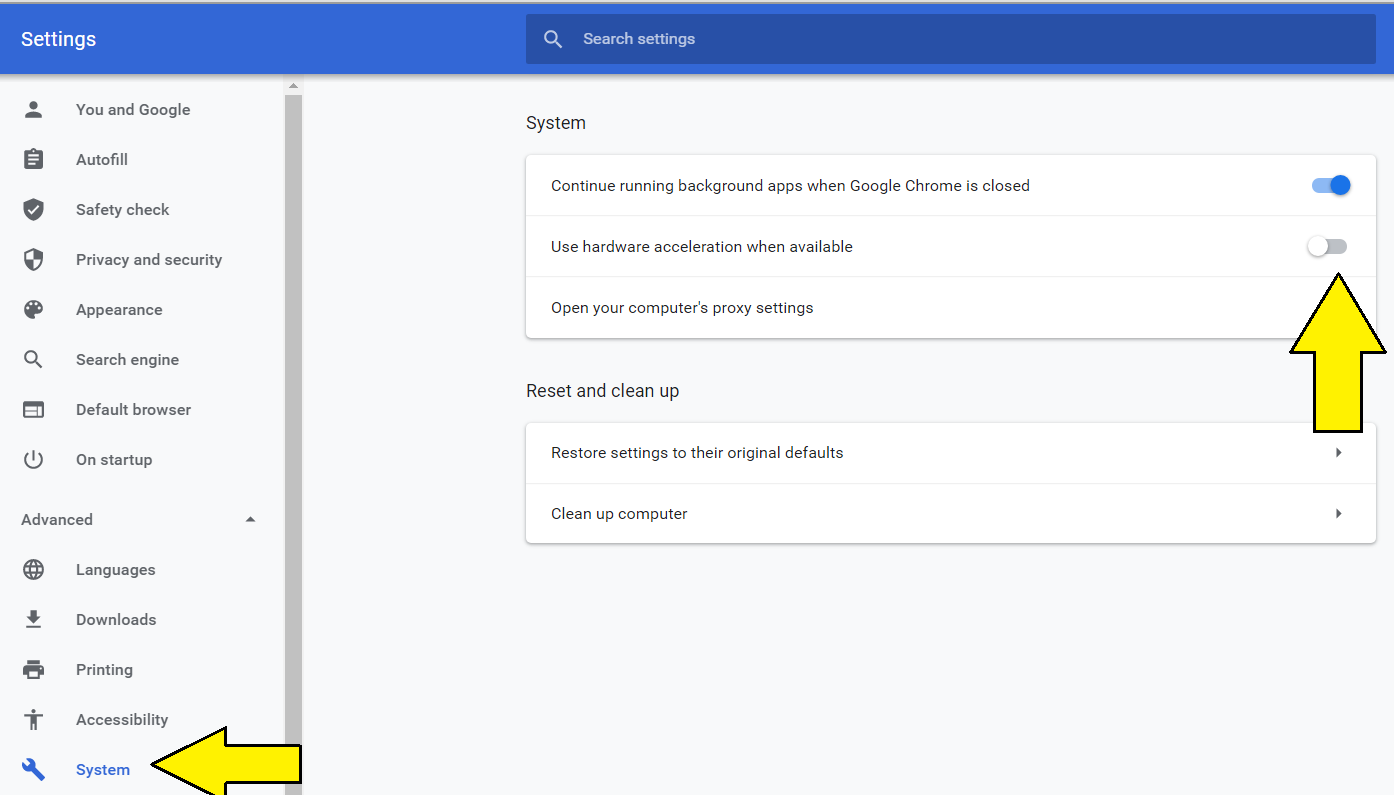Open Privacy and security section
The width and height of the screenshot is (1394, 795).
(x=149, y=259)
